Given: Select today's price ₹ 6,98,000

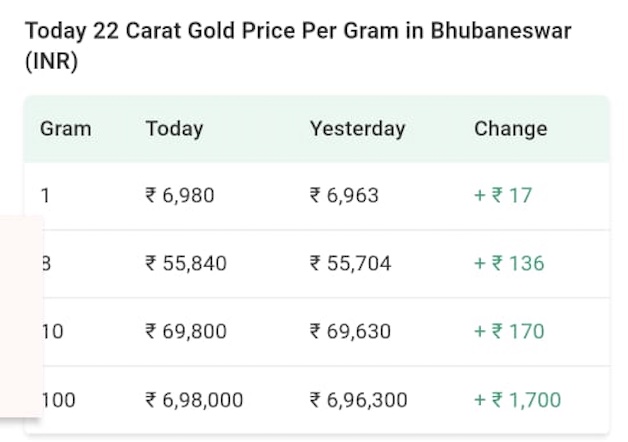Looking at the screenshot, I should (194, 400).
